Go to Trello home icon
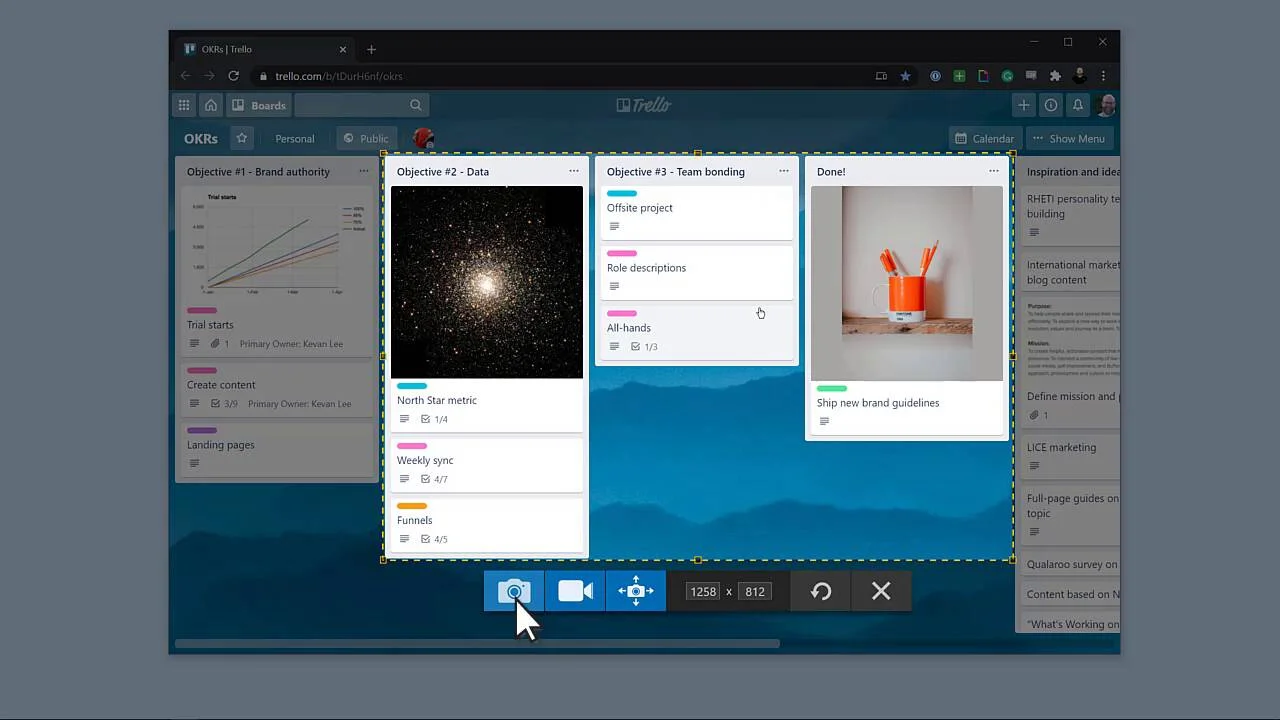The image size is (1280, 720). (211, 105)
